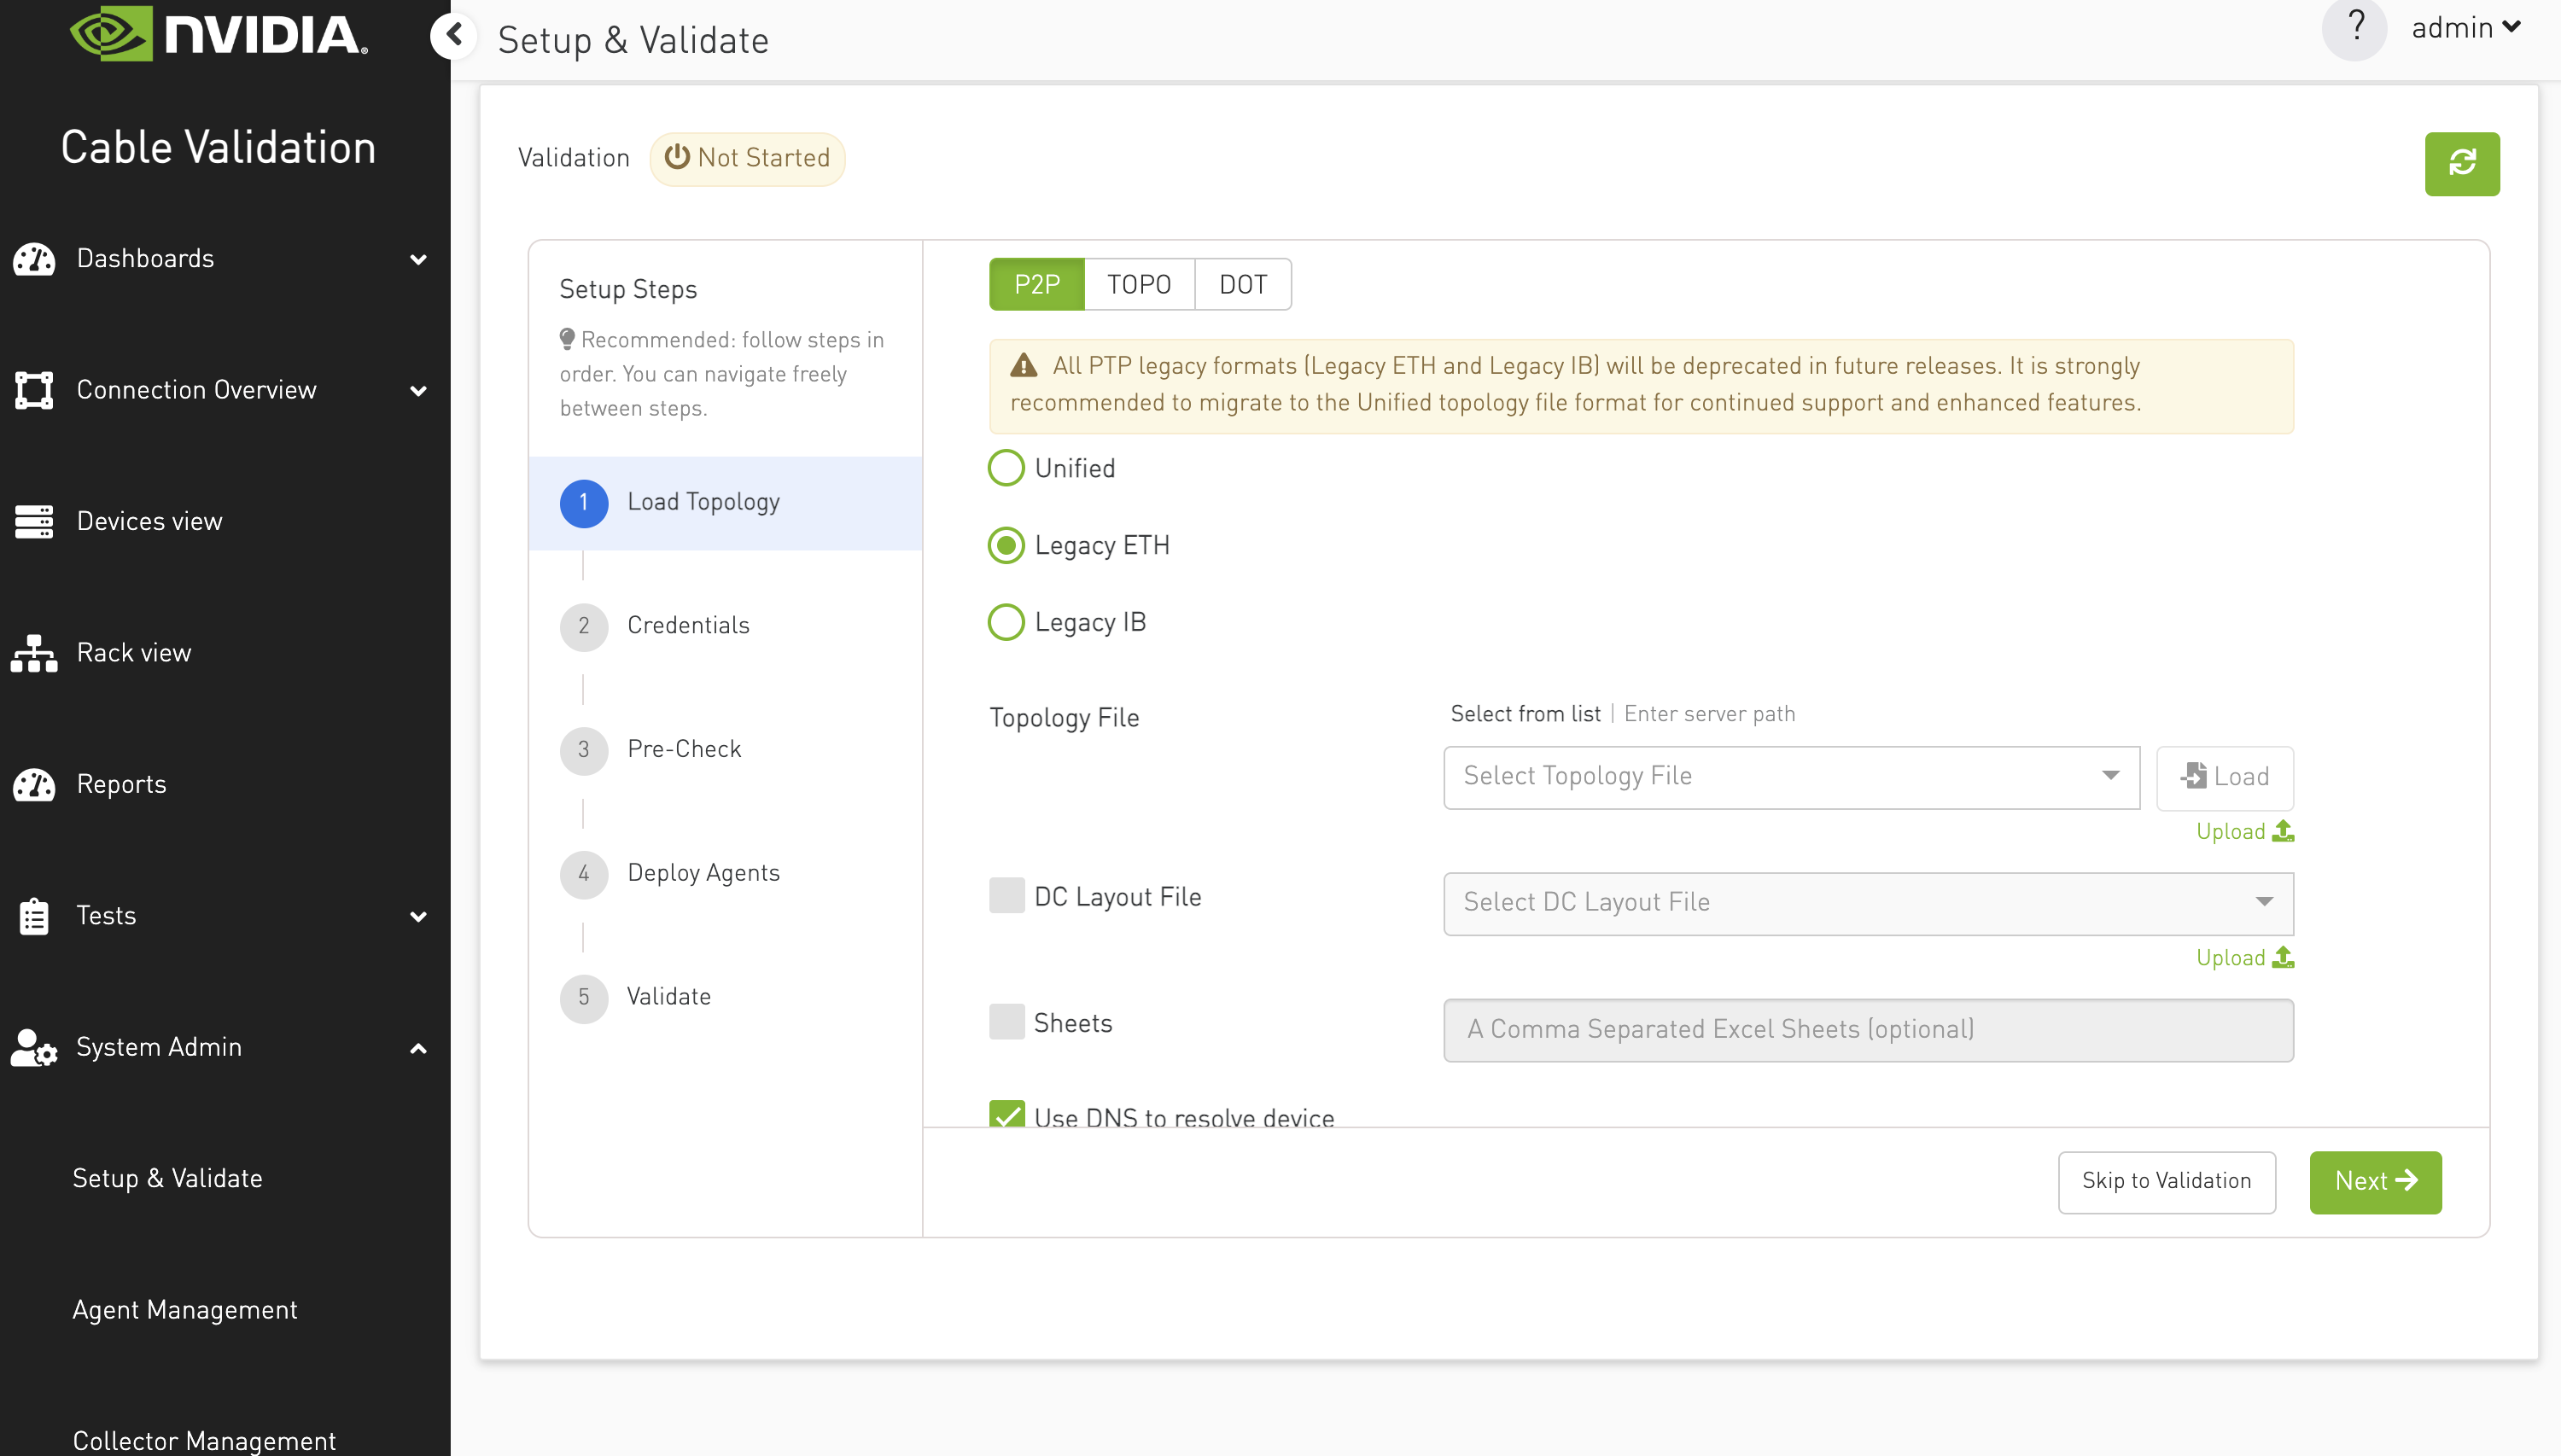This screenshot has height=1456, width=2561.
Task: Choose the Enter server path option
Action: point(1709,714)
